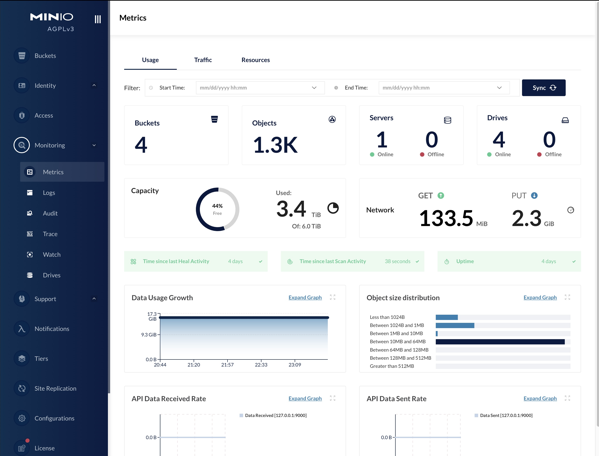This screenshot has height=456, width=599.
Task: Click the Support sidebar icon
Action: pyautogui.click(x=22, y=299)
